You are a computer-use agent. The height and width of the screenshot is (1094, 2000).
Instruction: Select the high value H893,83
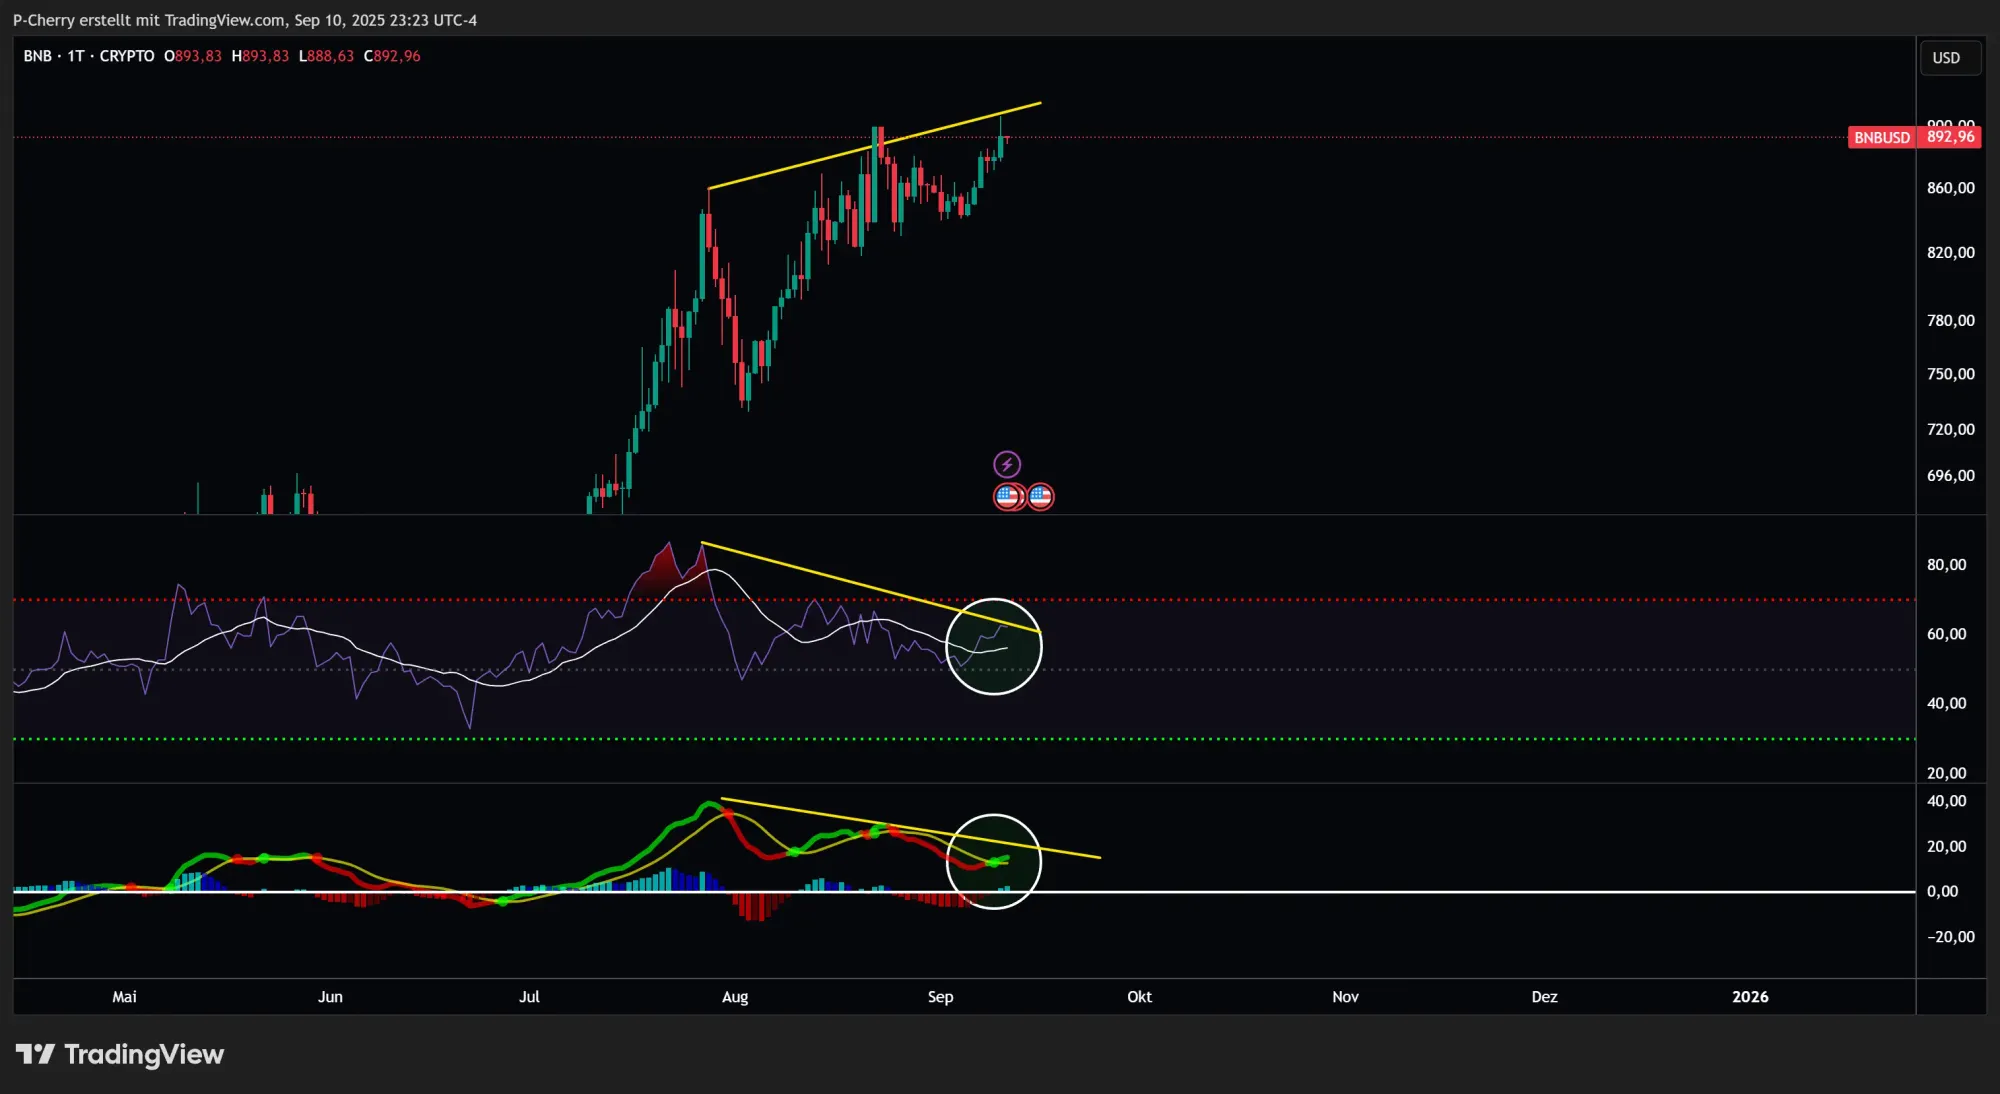tap(260, 56)
